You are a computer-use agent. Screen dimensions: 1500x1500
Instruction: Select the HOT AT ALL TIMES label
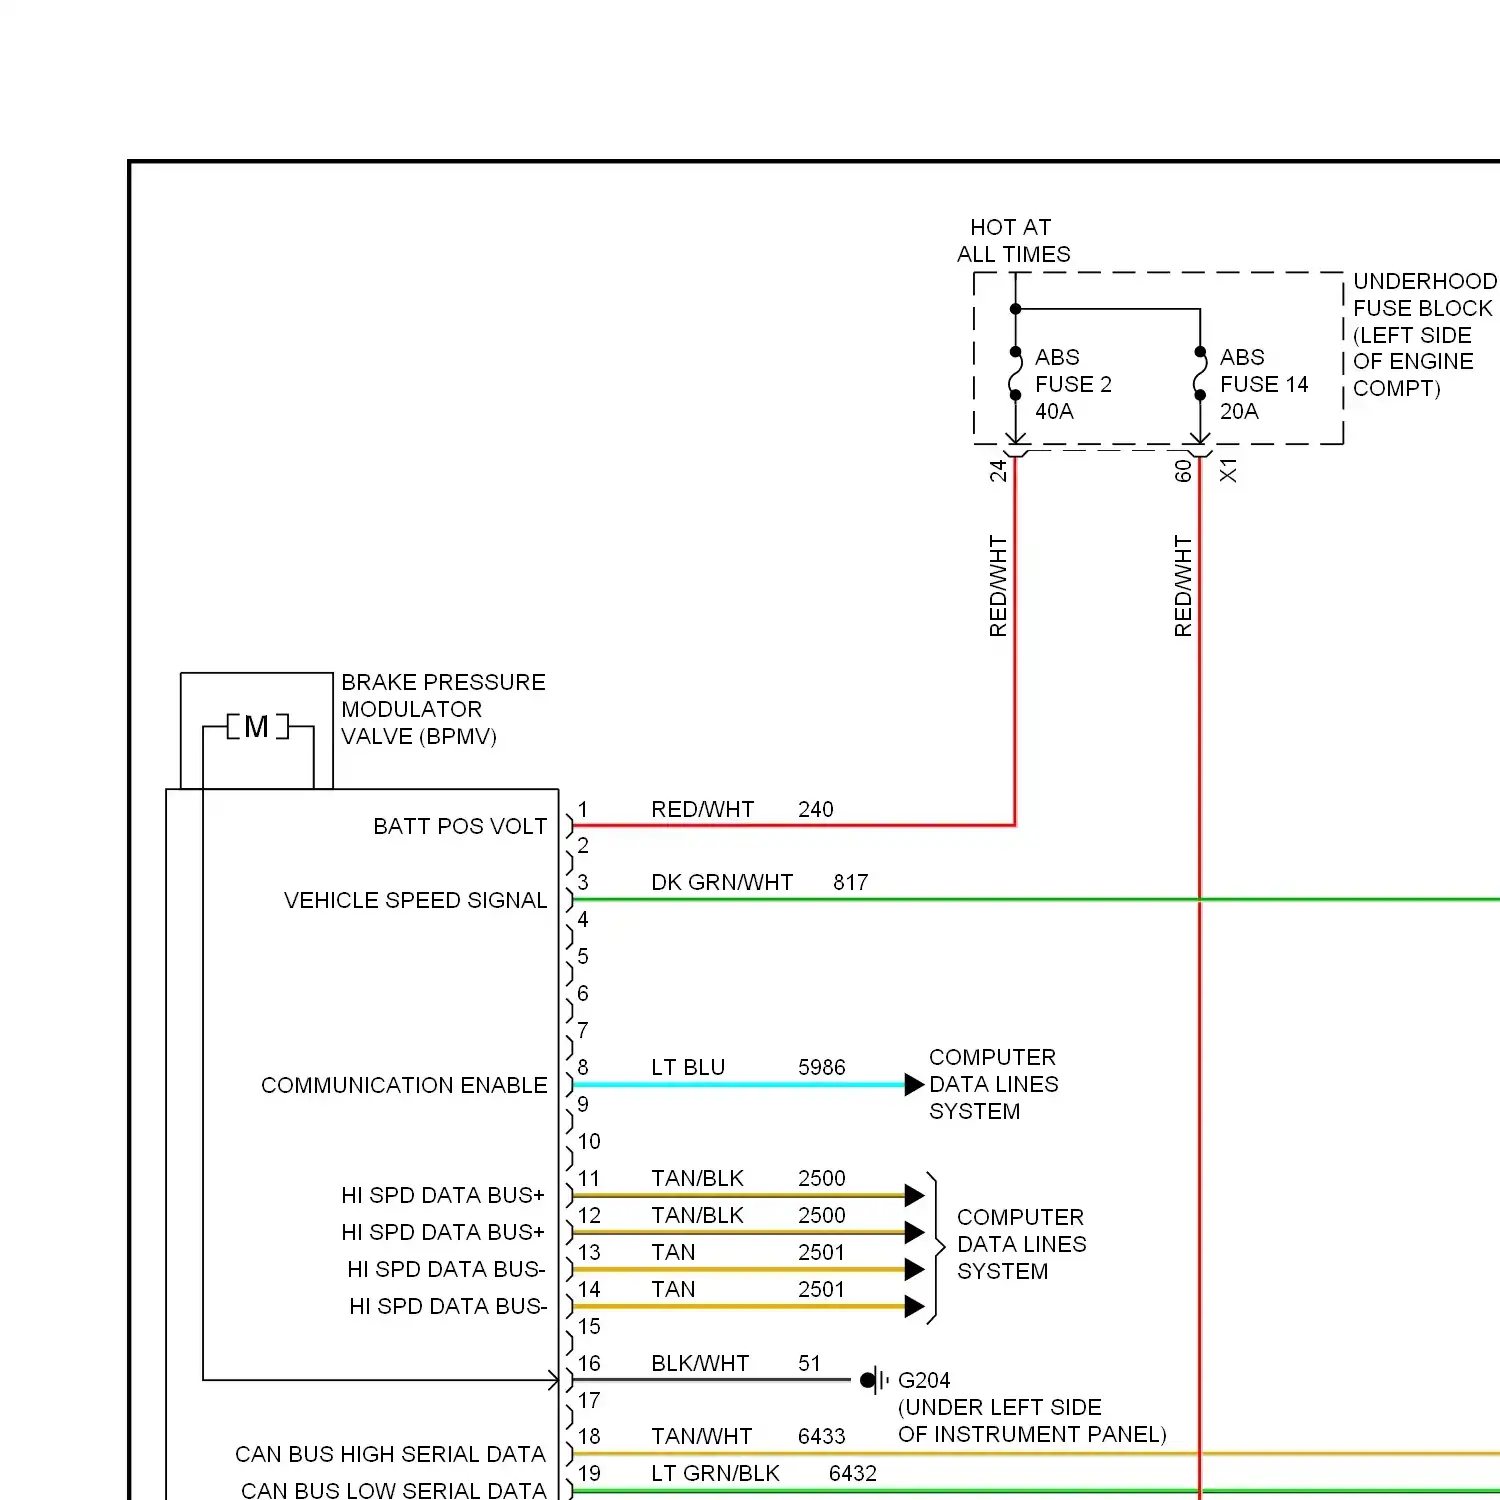coord(1013,241)
